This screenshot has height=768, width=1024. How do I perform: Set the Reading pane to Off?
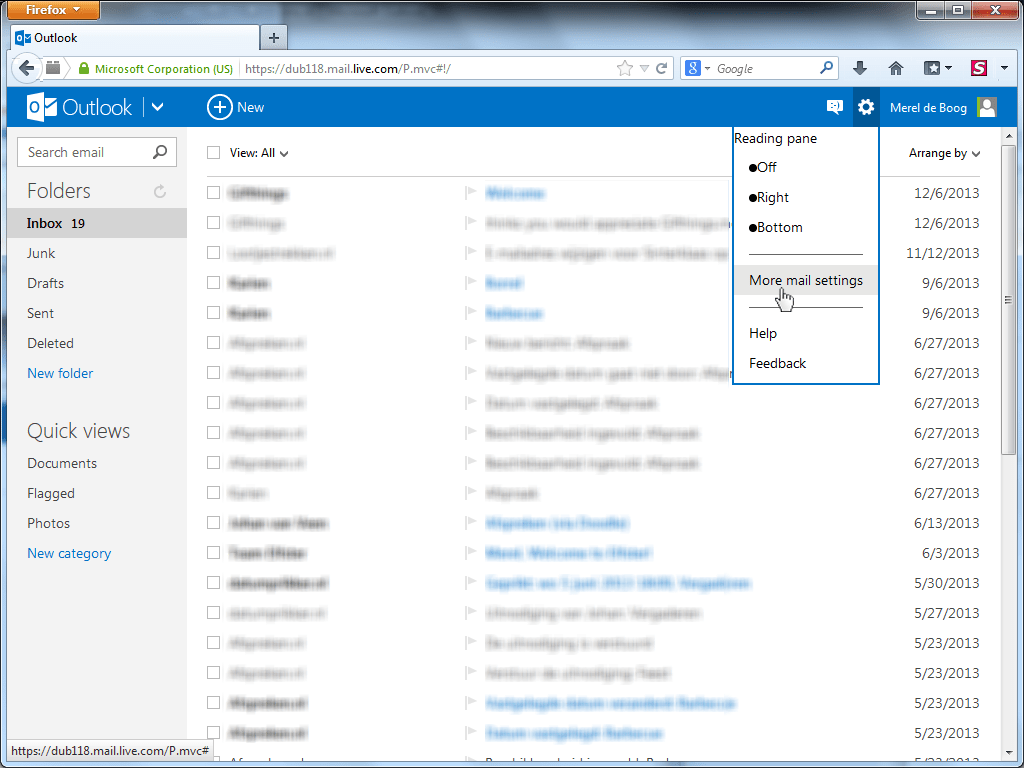point(764,167)
